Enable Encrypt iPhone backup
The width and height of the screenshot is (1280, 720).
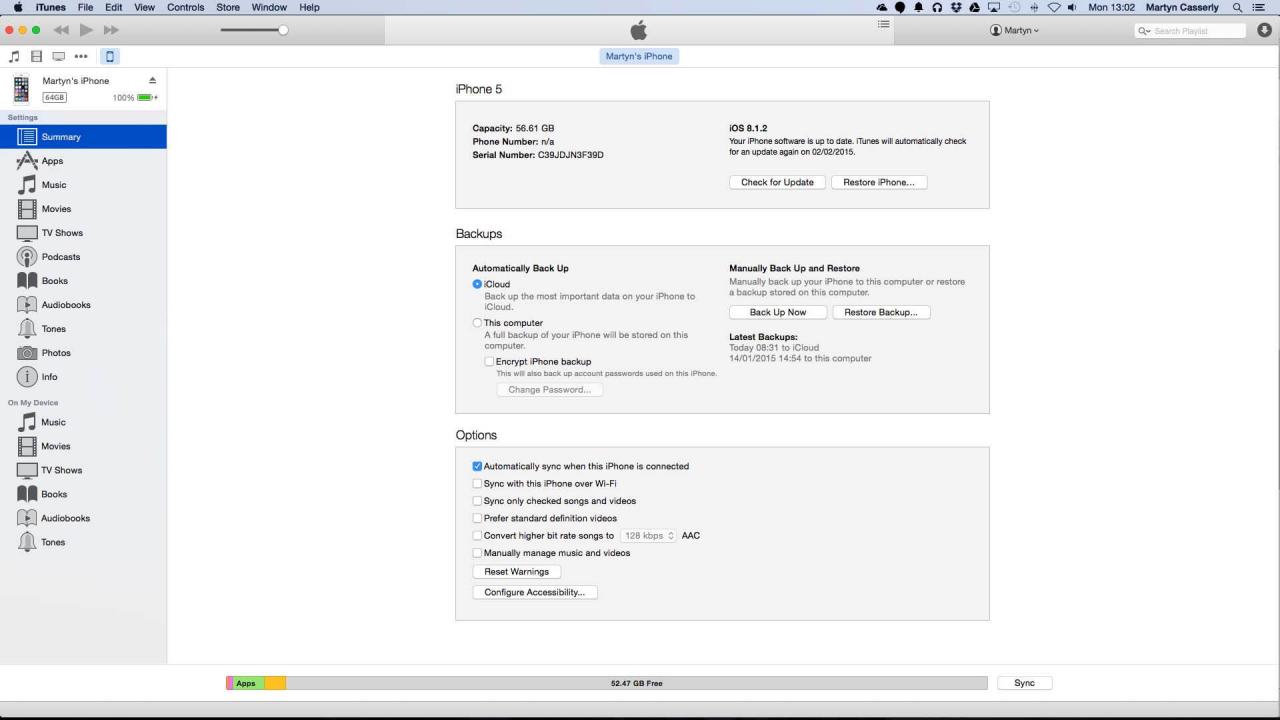coord(490,362)
